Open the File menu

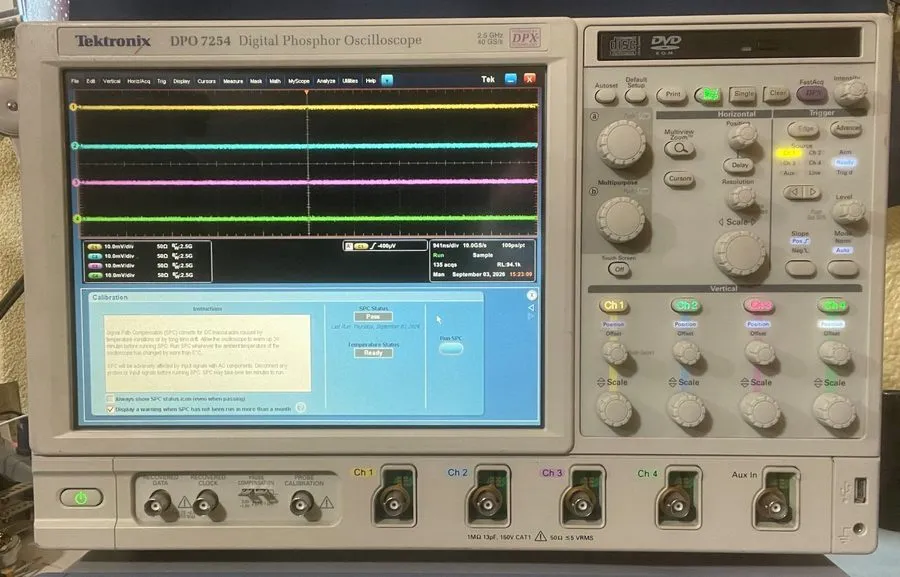(75, 81)
